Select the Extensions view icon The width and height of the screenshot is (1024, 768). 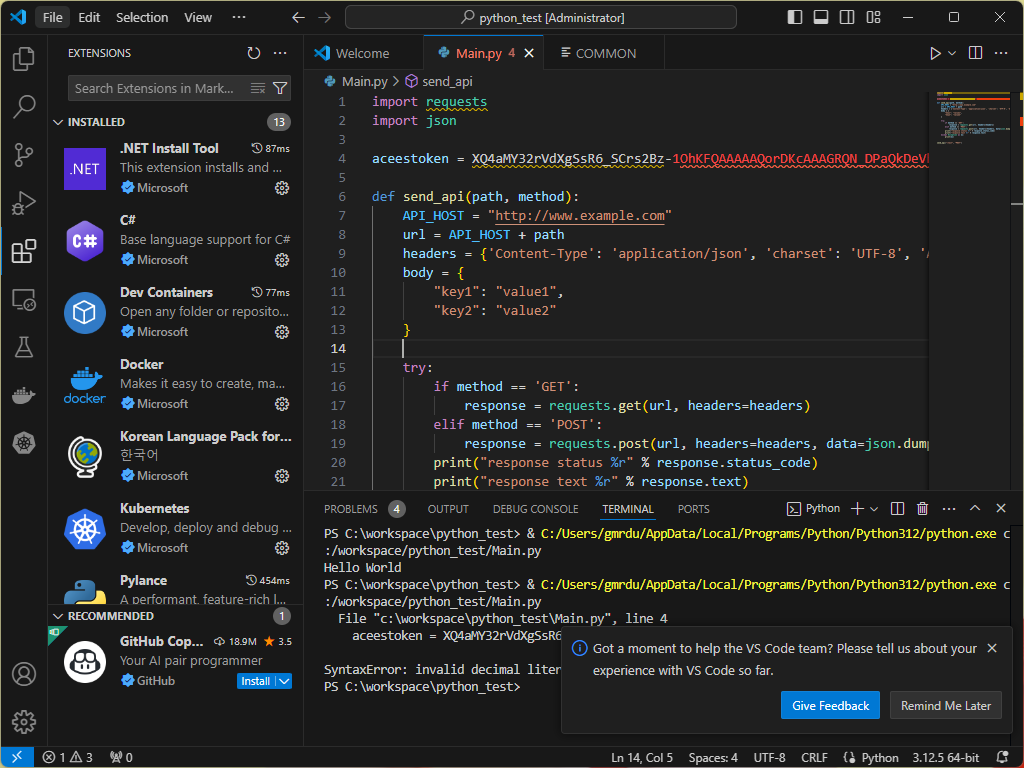coord(24,251)
